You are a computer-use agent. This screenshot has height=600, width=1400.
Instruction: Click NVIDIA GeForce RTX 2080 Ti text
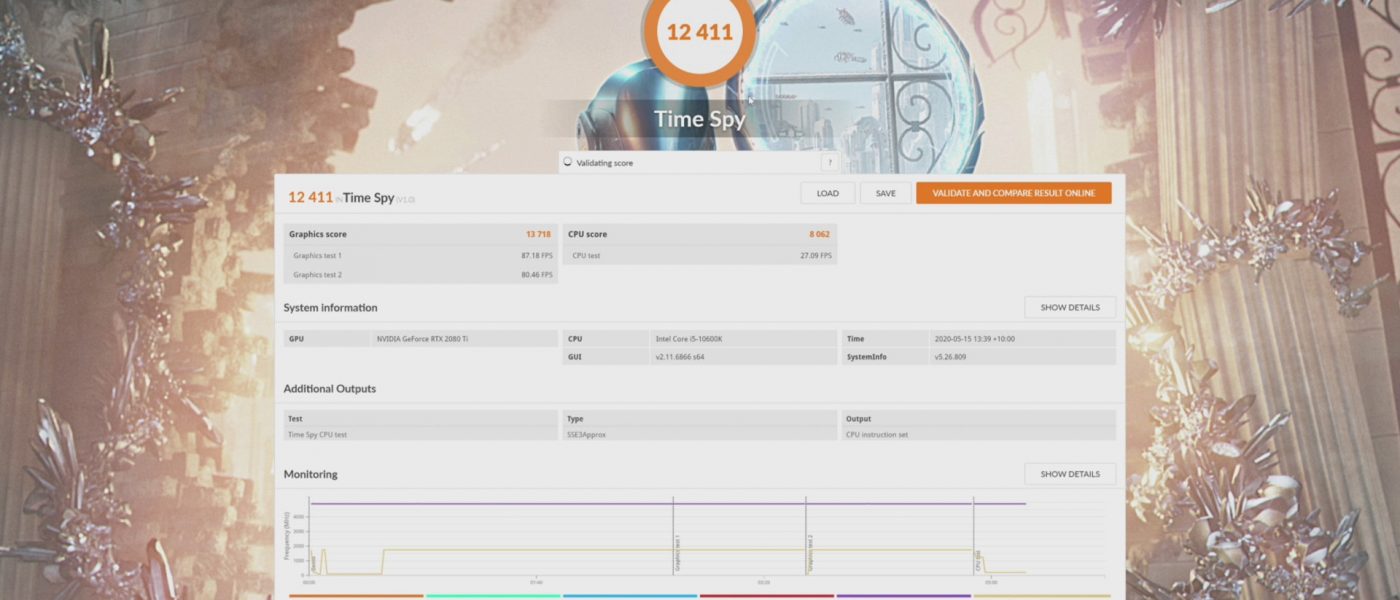[422, 339]
